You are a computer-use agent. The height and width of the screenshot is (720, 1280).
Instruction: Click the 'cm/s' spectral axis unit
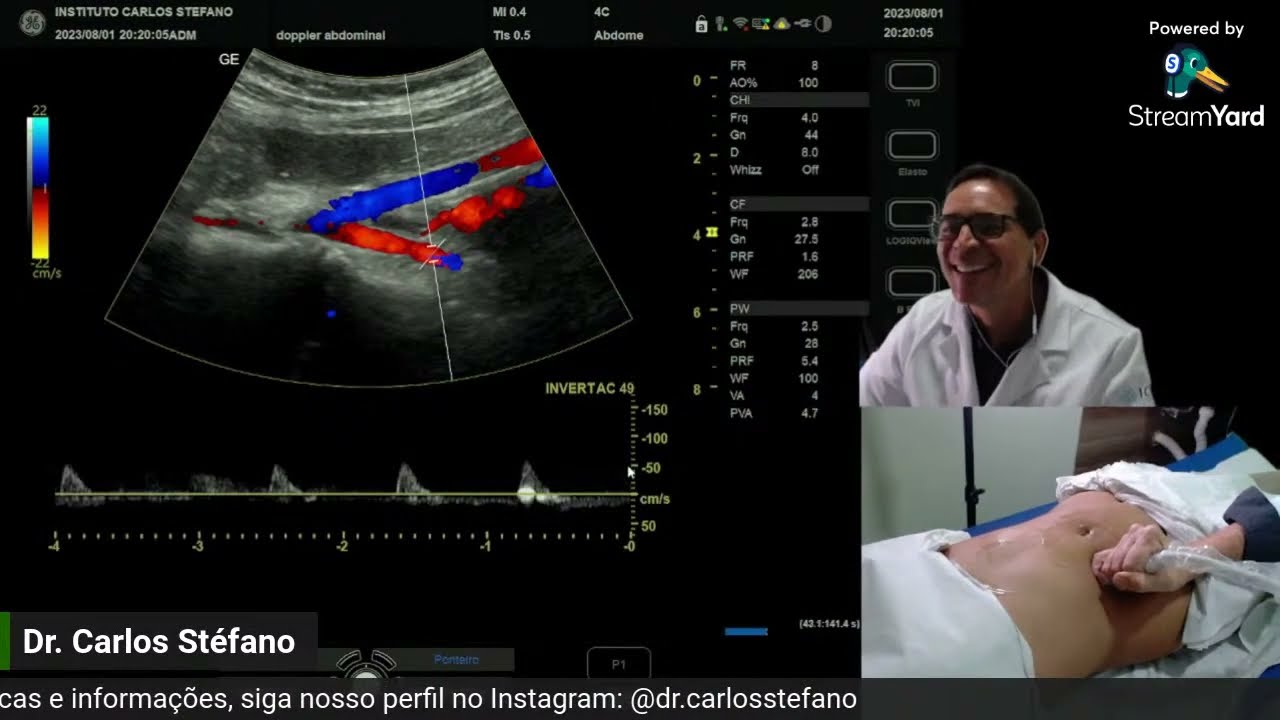(655, 499)
